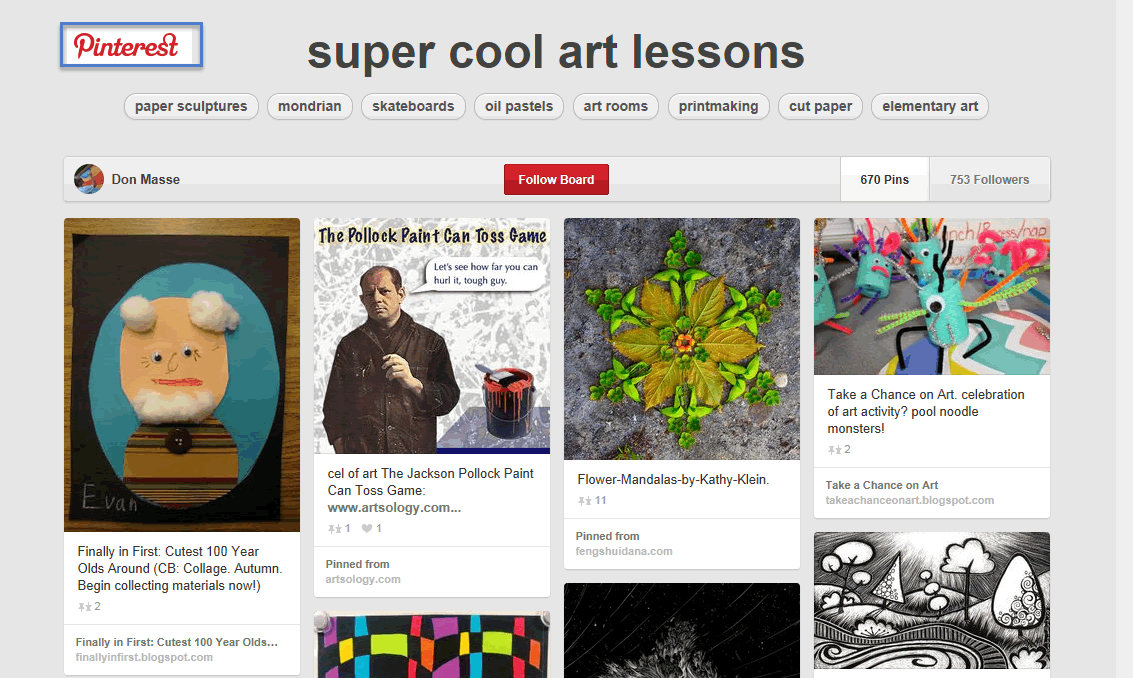Click Don Masse's profile avatar
1133x678 pixels.
[x=88, y=179]
